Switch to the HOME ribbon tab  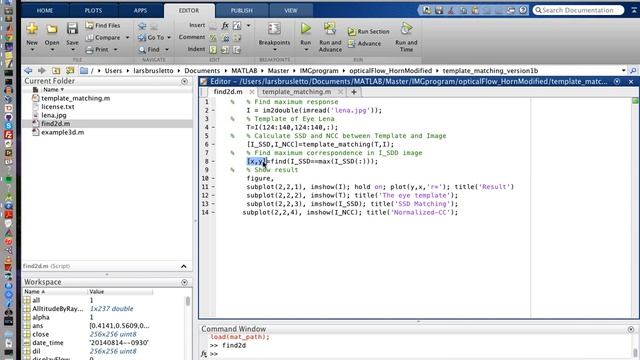tap(45, 11)
